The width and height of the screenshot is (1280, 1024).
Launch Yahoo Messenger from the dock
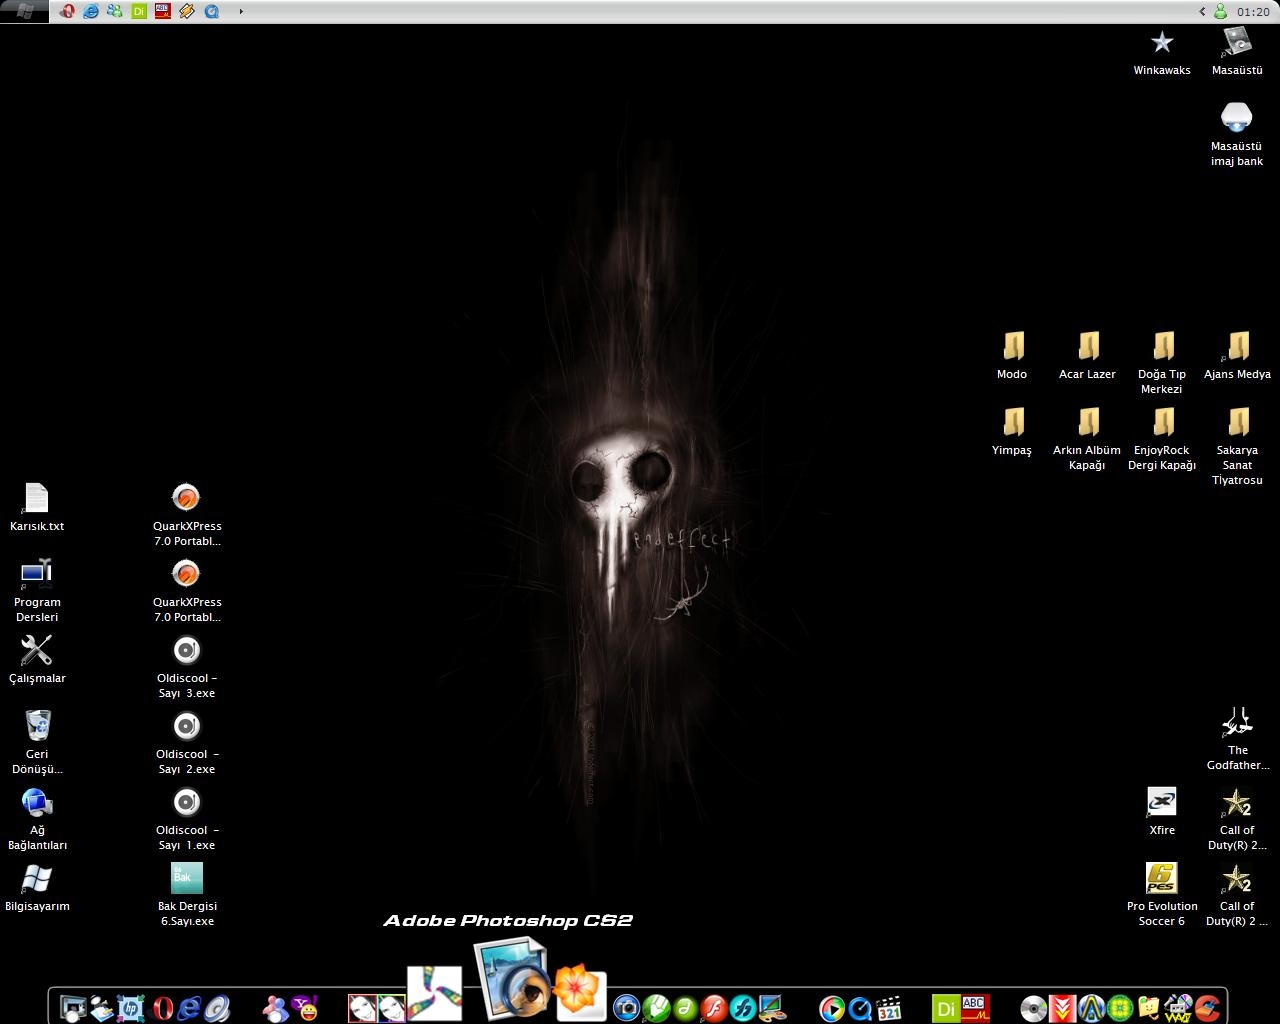point(304,1008)
